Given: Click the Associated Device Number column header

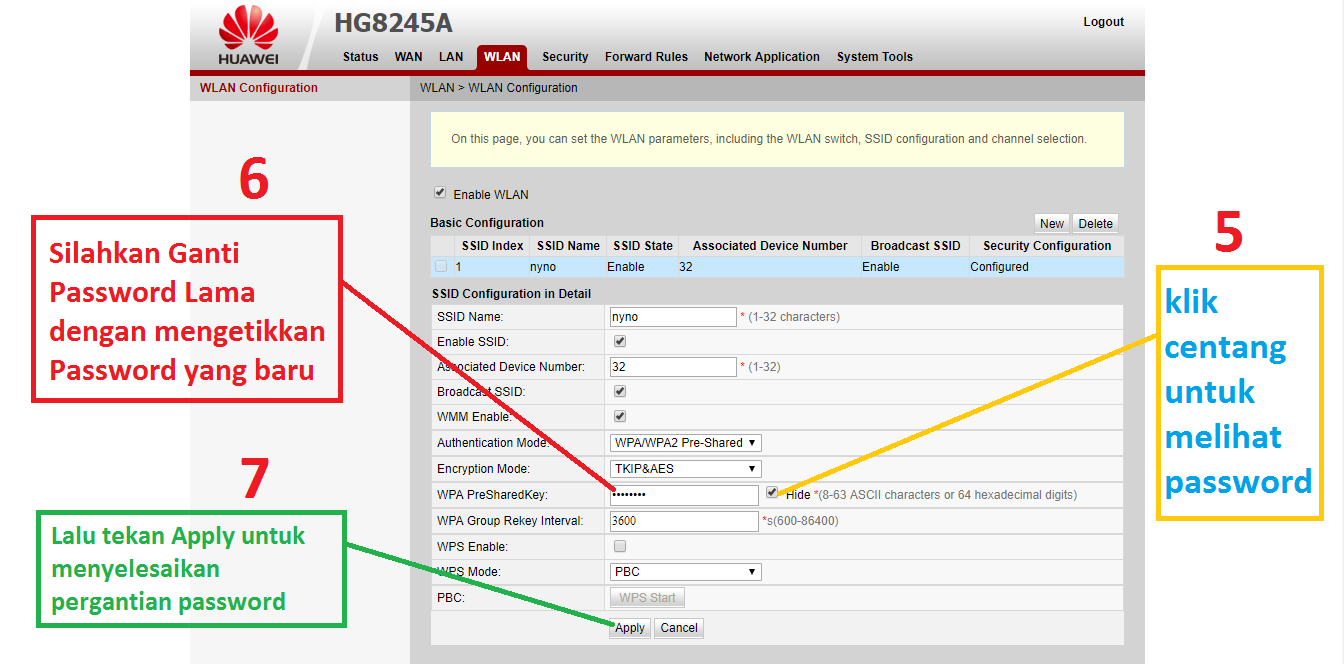Looking at the screenshot, I should coord(770,246).
